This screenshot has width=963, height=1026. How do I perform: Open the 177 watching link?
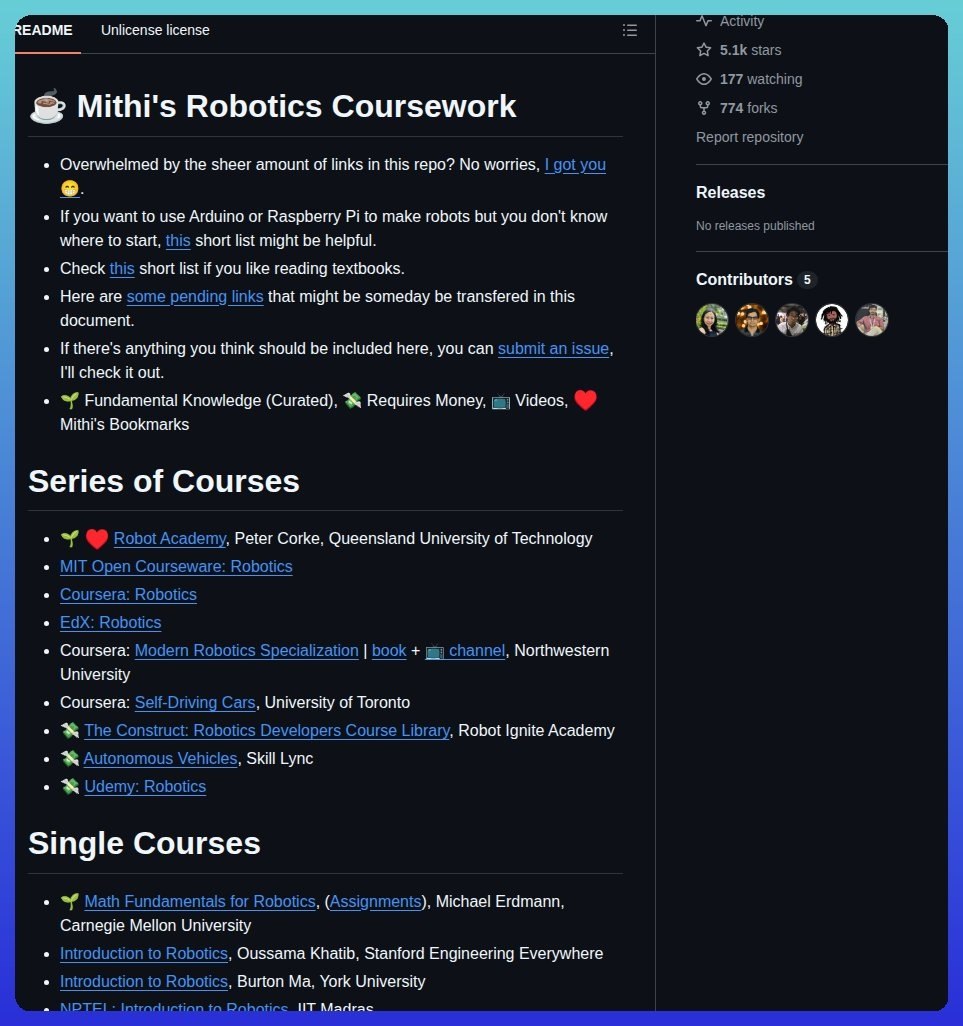(761, 79)
